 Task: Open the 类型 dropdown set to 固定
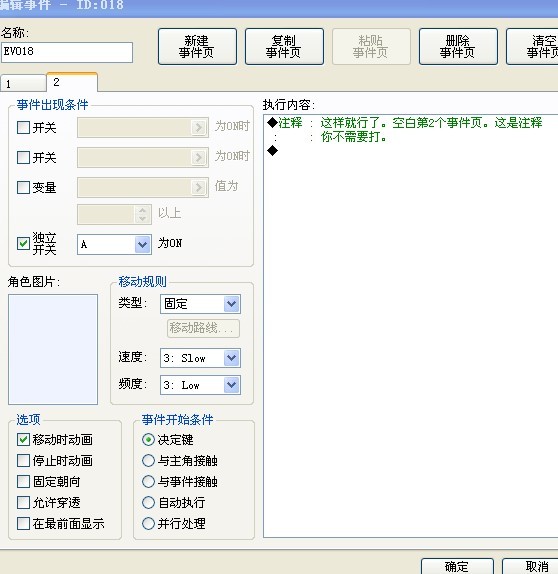click(x=200, y=304)
